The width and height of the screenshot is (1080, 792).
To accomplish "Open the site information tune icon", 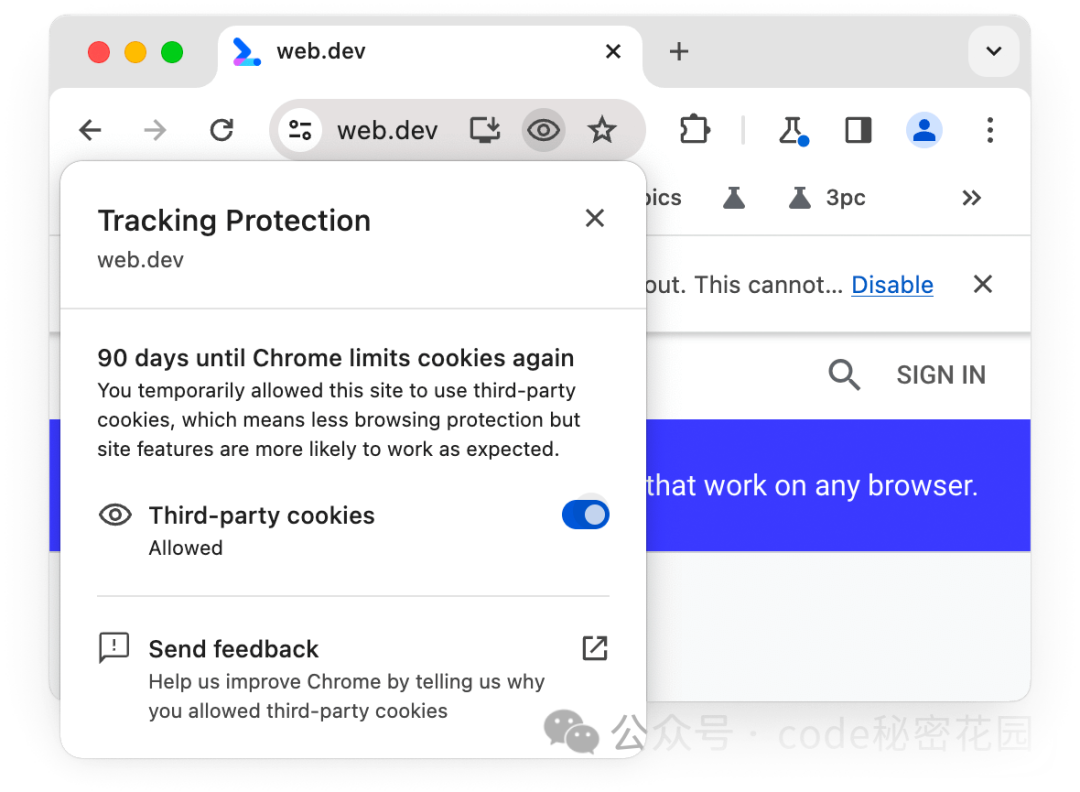I will (x=300, y=129).
